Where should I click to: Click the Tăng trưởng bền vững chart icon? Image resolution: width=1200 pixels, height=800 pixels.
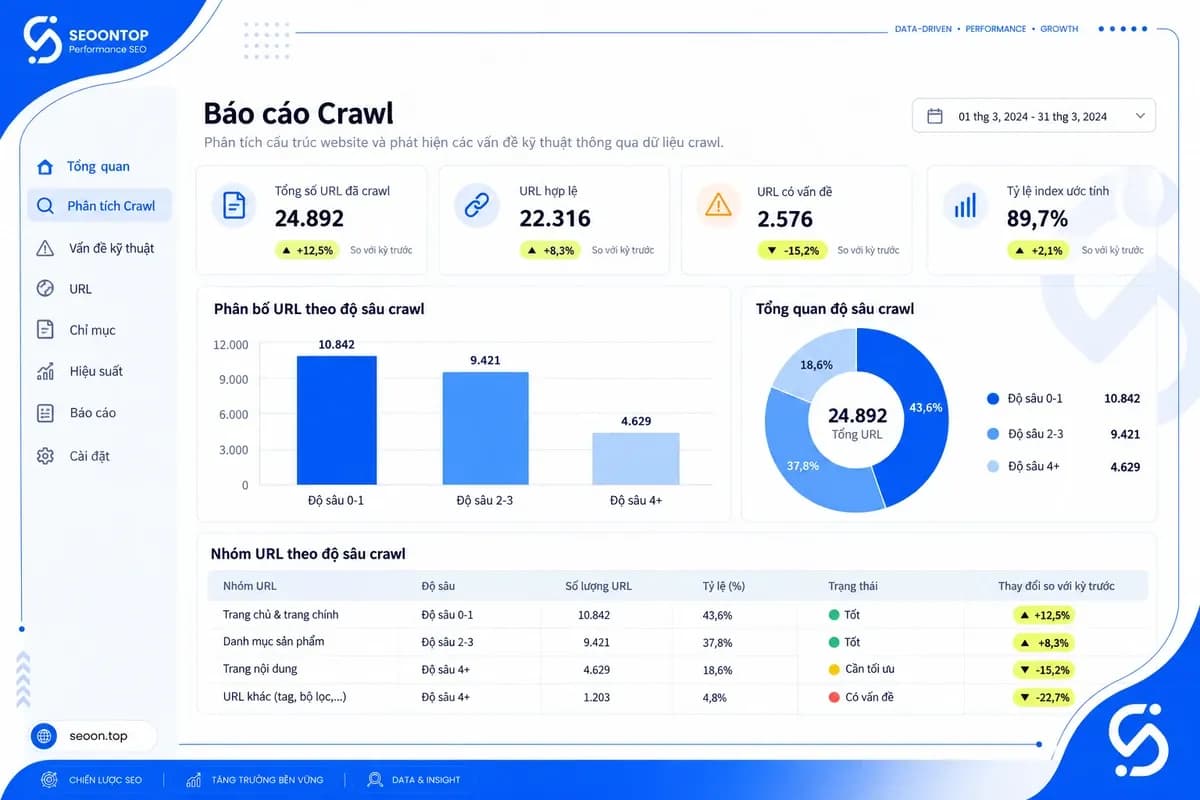(194, 780)
